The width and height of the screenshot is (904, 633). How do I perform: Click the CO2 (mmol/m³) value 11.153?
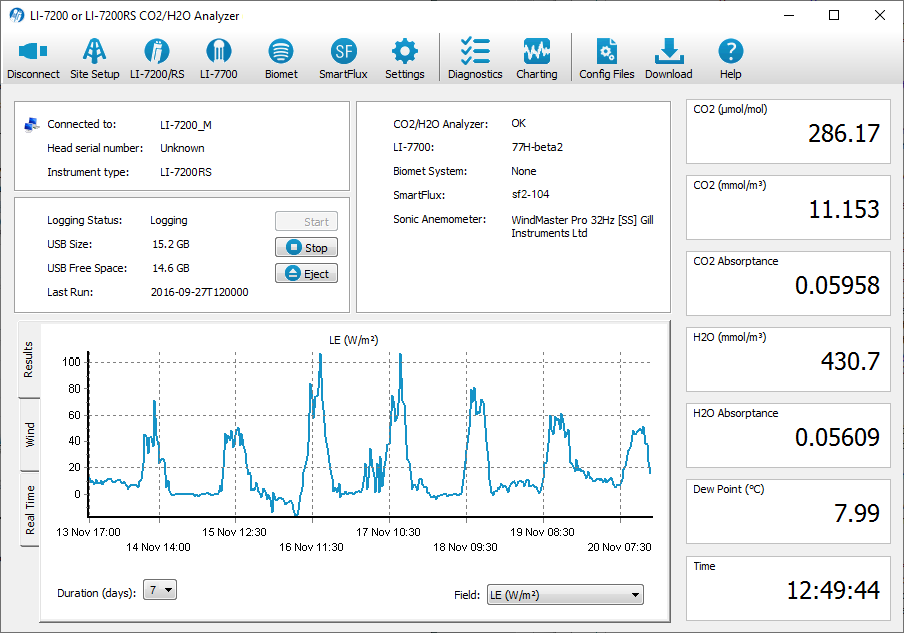tap(844, 209)
